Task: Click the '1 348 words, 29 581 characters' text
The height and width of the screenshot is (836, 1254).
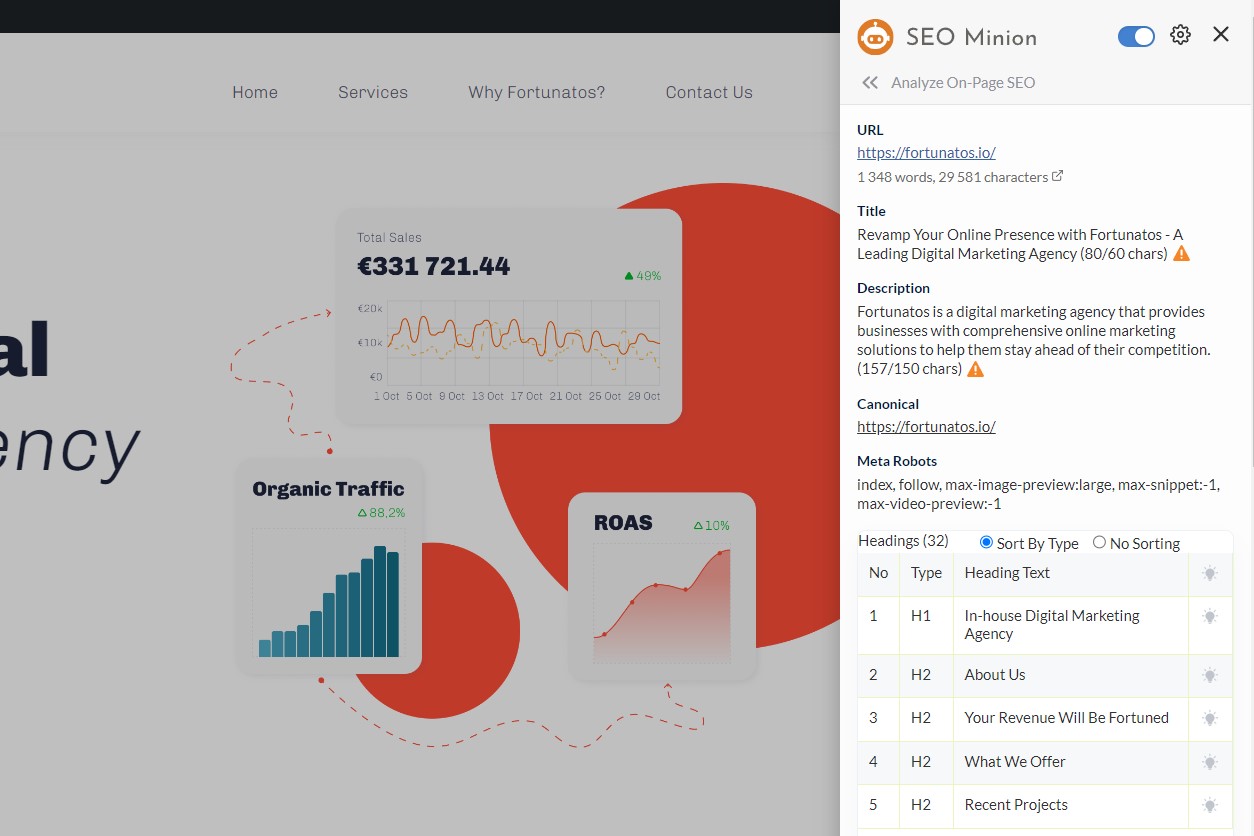Action: pyautogui.click(x=953, y=177)
